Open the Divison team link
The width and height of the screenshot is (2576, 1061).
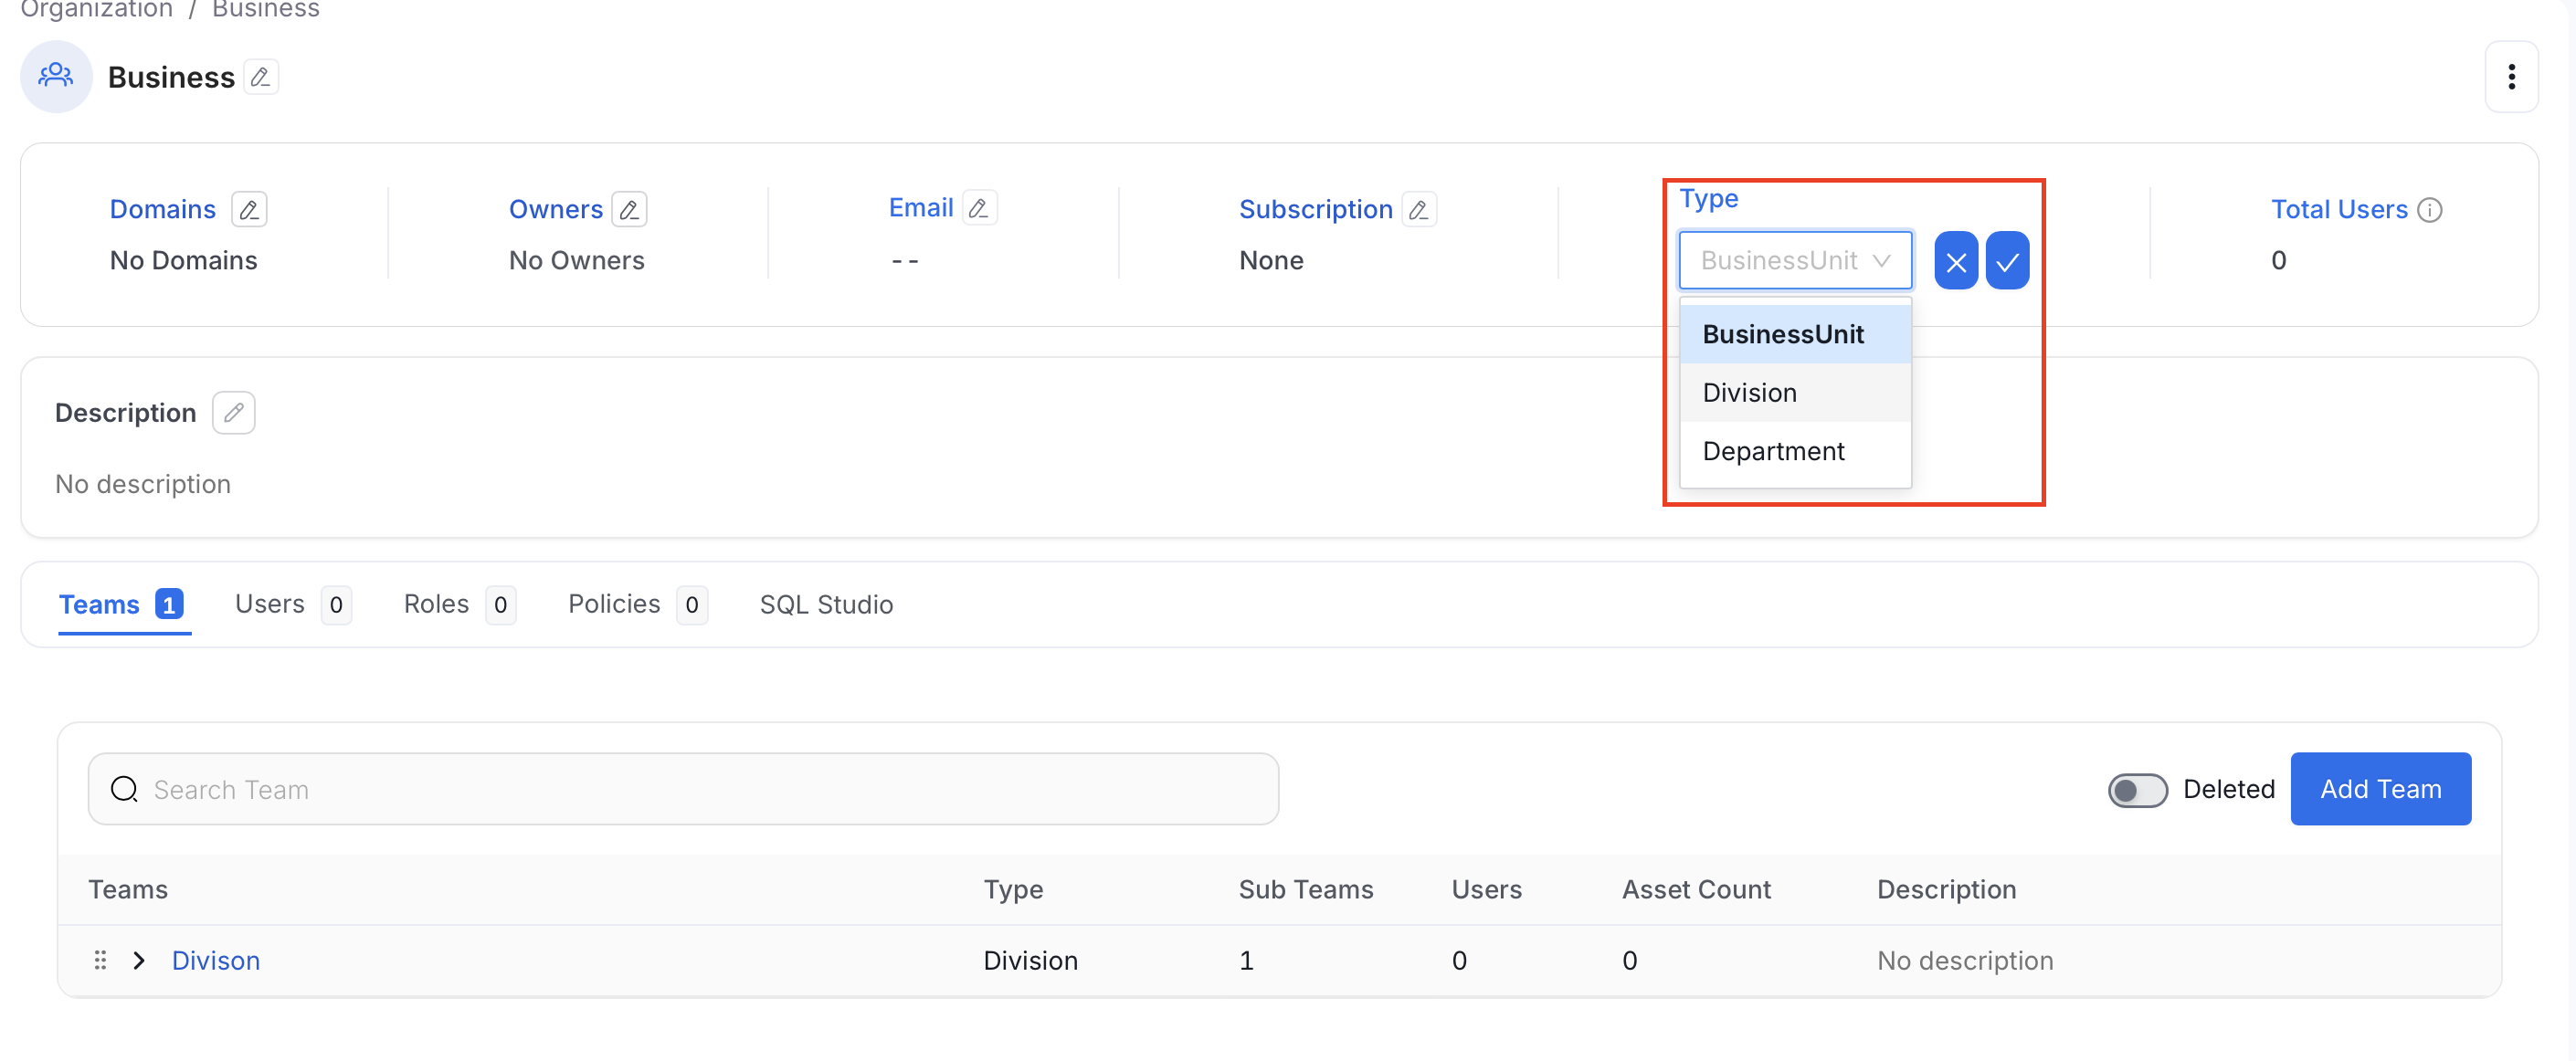point(216,960)
